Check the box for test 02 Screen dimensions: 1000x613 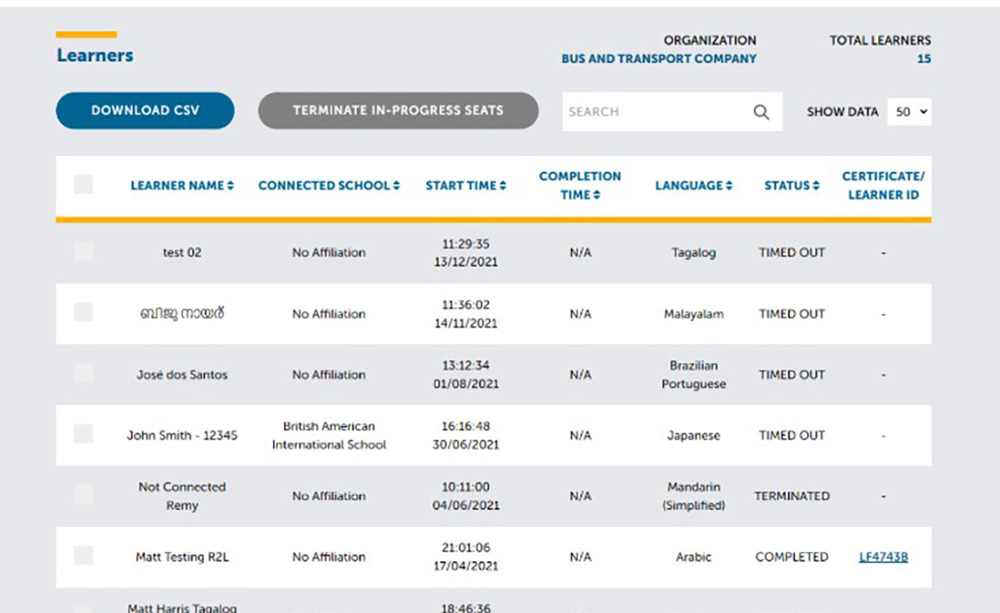[84, 252]
